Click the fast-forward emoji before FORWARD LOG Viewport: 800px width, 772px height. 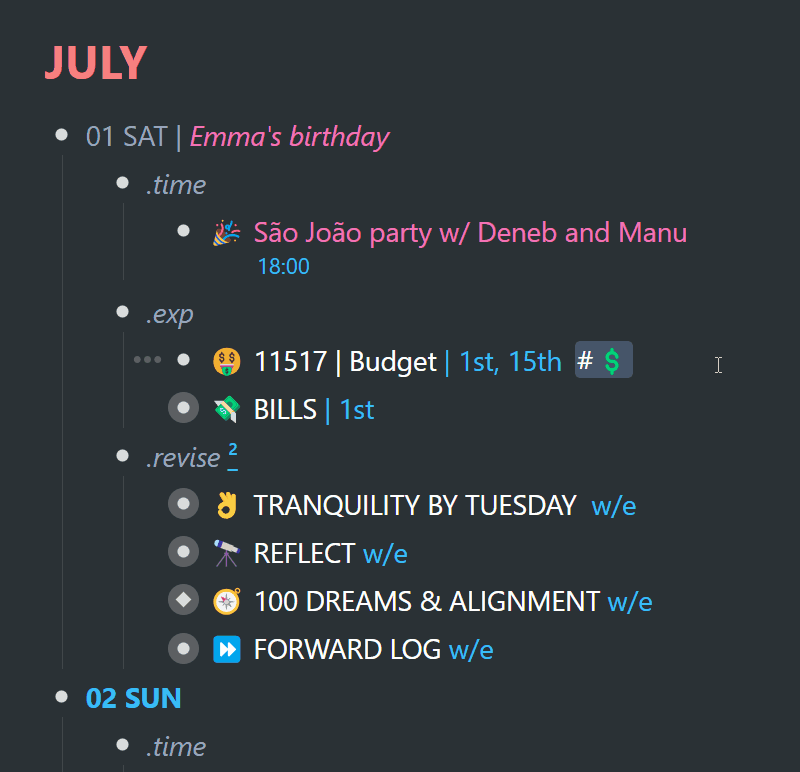tap(226, 649)
